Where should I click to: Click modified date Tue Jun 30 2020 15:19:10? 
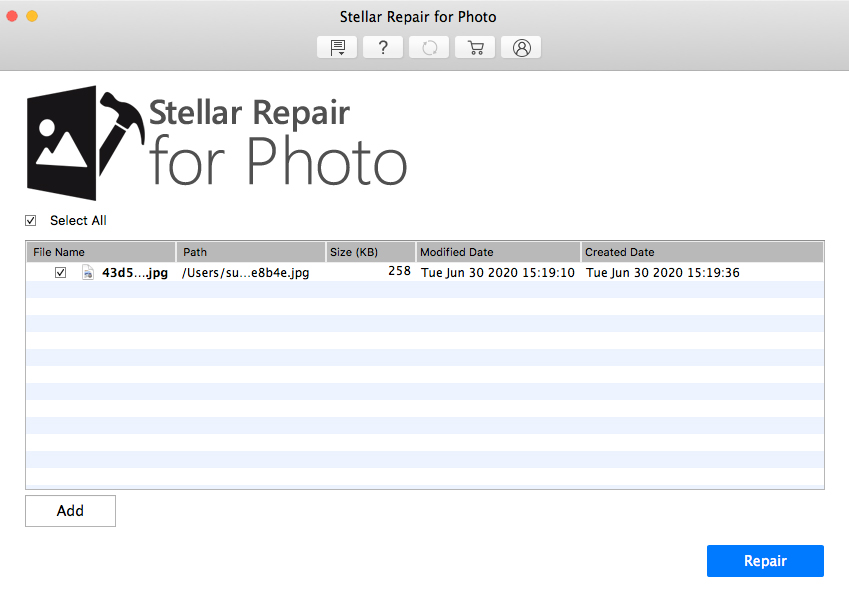coord(498,272)
